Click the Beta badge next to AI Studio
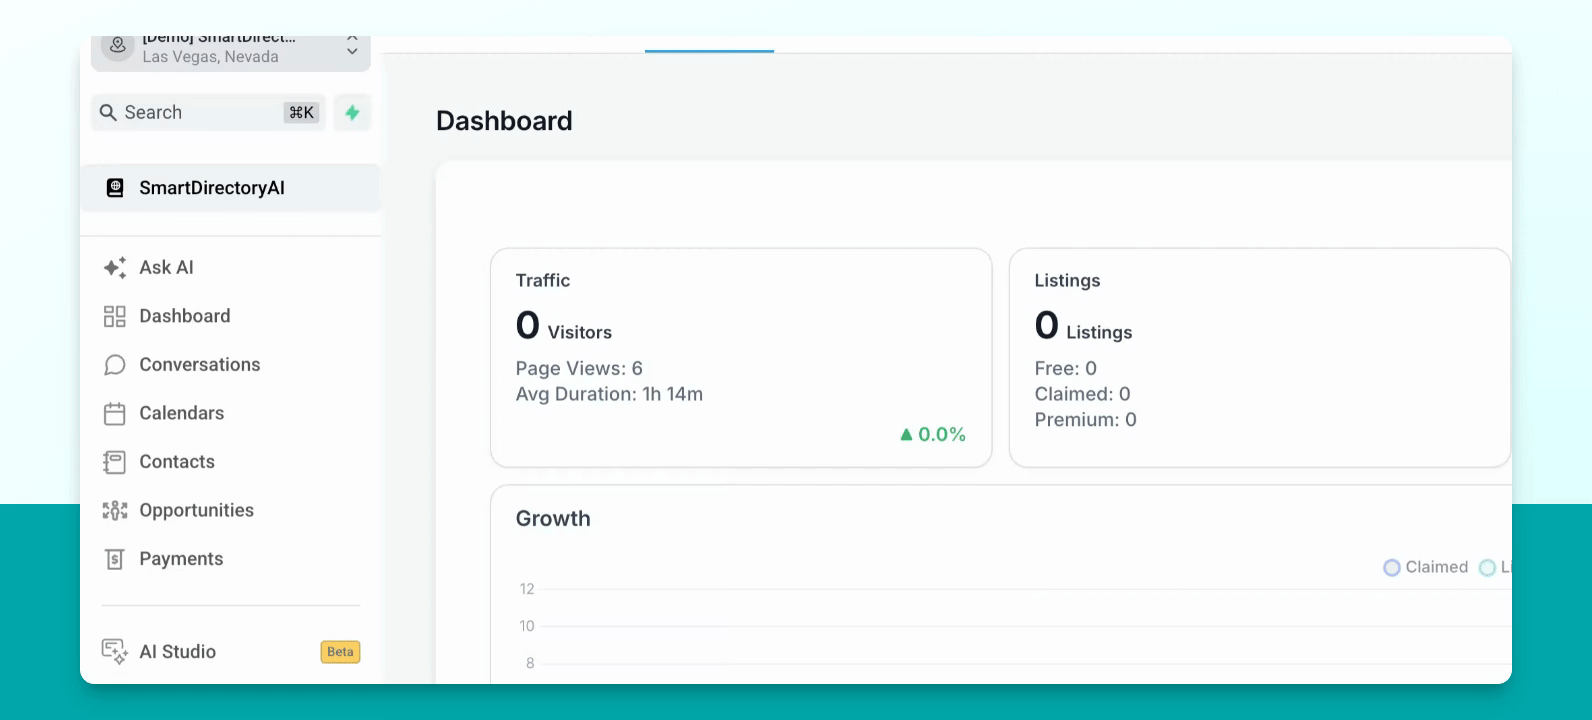Screen dimensions: 1592x720 [340, 652]
